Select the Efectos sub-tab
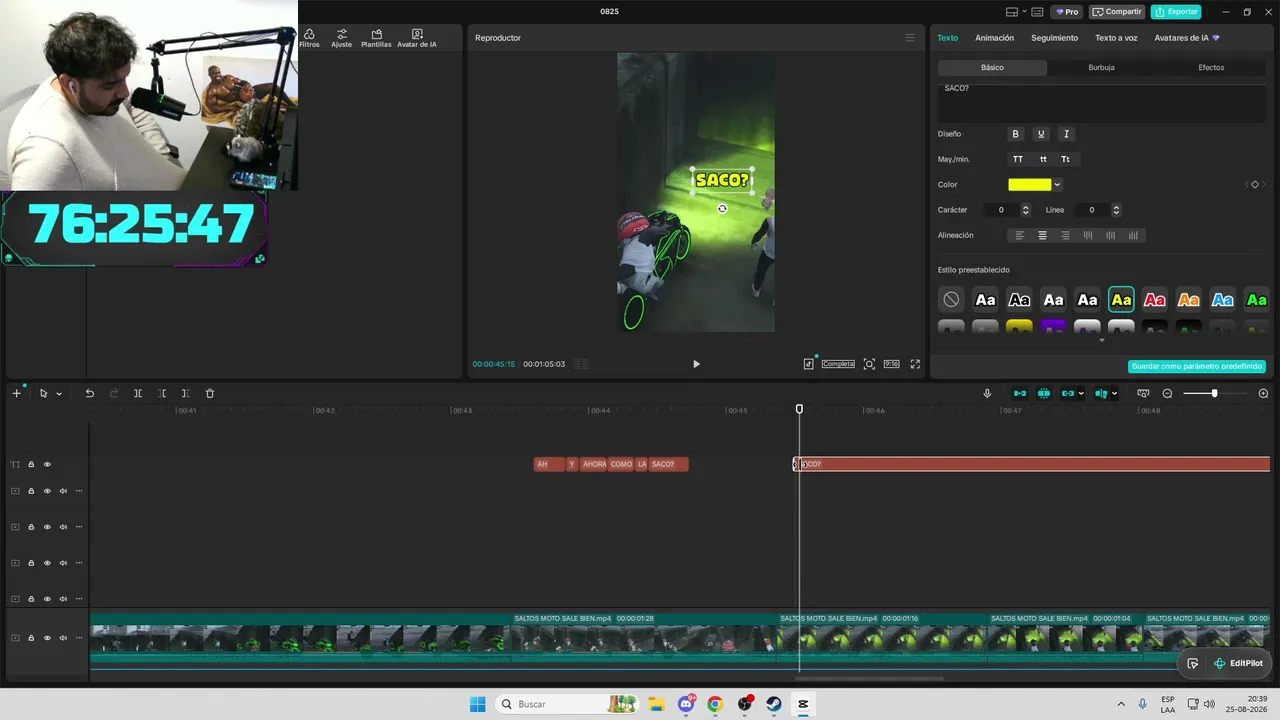 [1211, 68]
